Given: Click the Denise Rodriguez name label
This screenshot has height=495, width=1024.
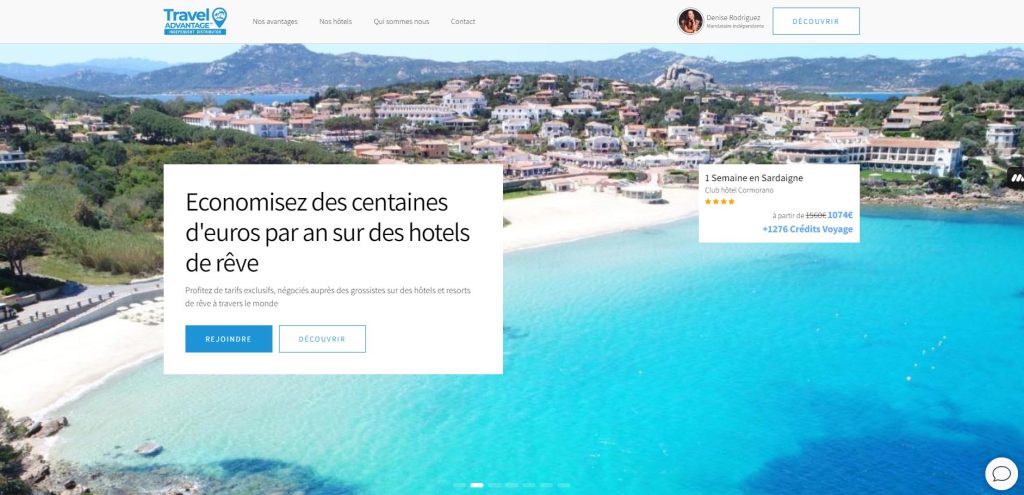Looking at the screenshot, I should pos(733,18).
